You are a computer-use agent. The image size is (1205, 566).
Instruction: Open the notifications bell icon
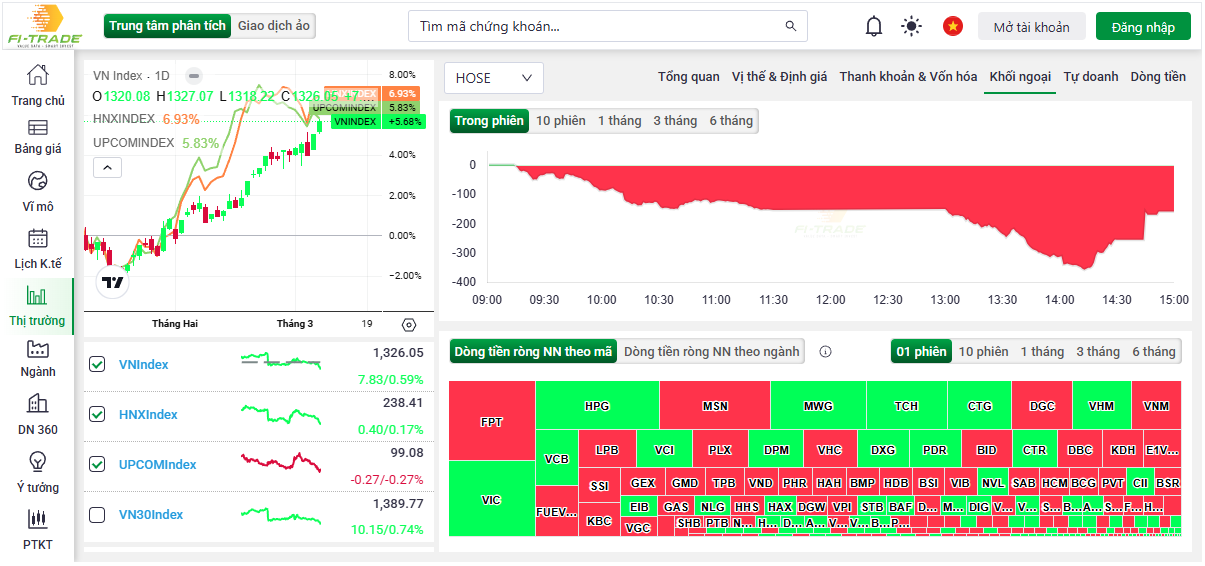click(x=874, y=27)
